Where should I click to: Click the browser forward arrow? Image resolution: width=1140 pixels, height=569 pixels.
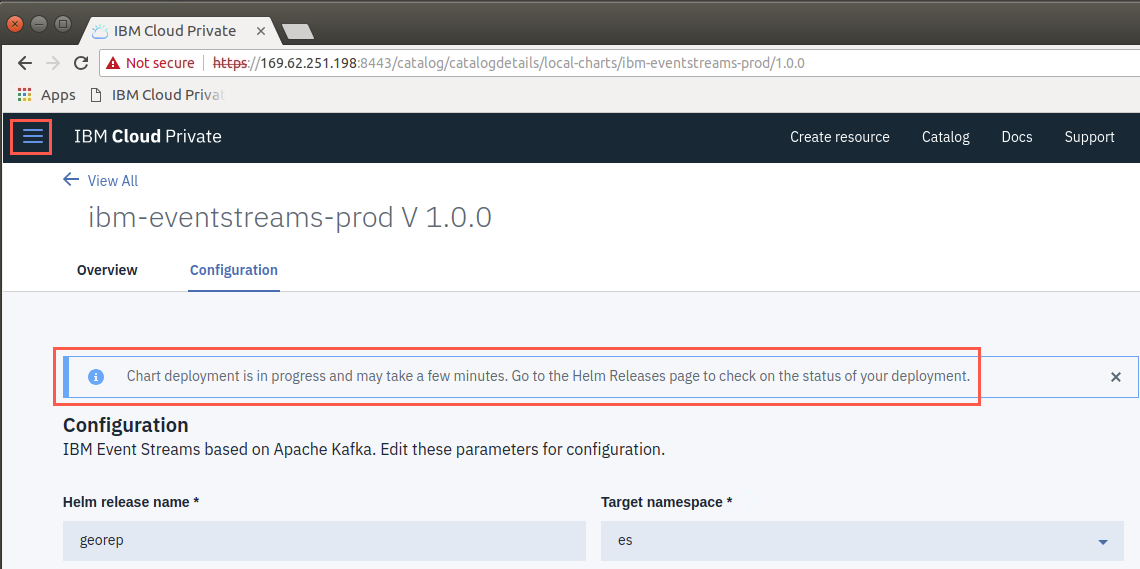(53, 63)
